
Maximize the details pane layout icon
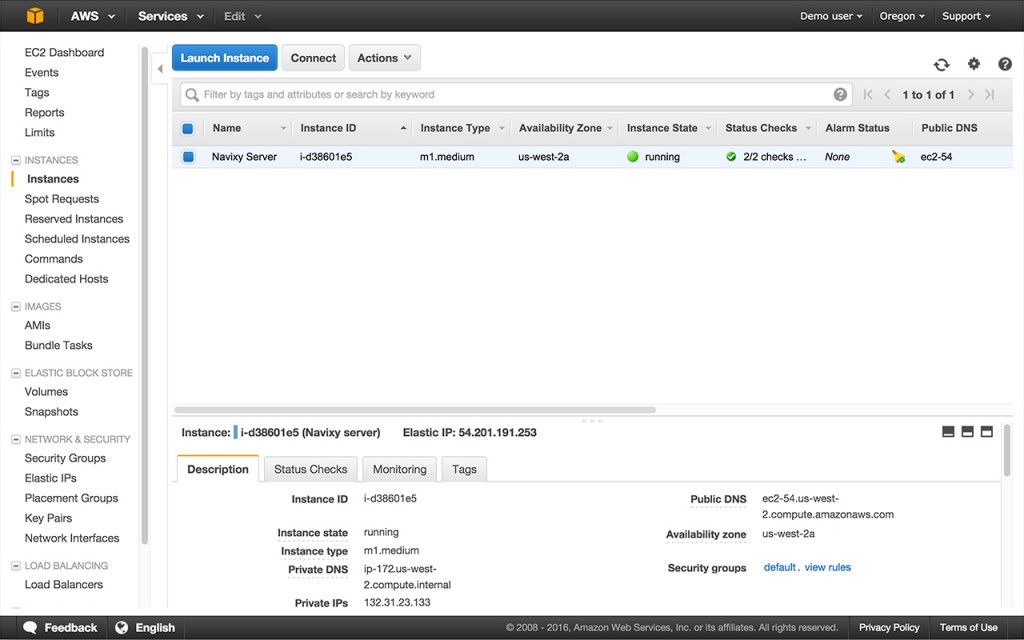(x=987, y=432)
